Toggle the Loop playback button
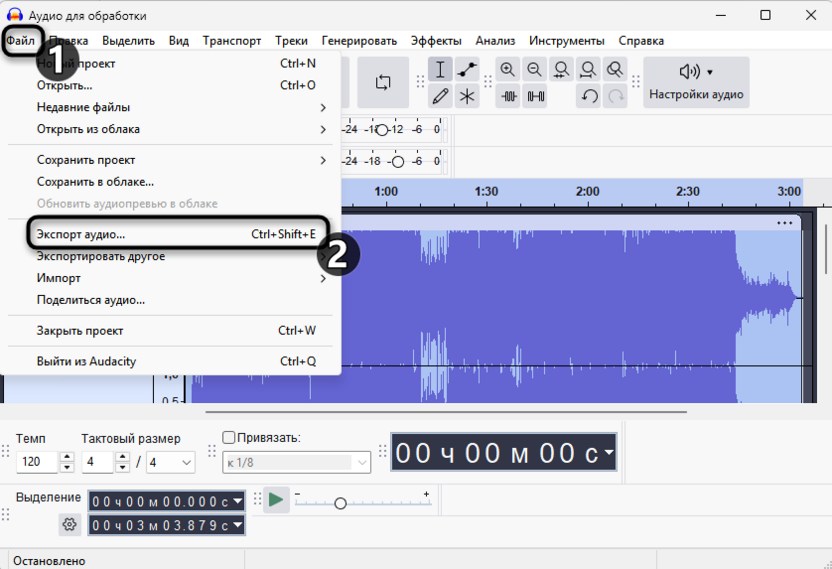Image resolution: width=832 pixels, height=569 pixels. [383, 82]
